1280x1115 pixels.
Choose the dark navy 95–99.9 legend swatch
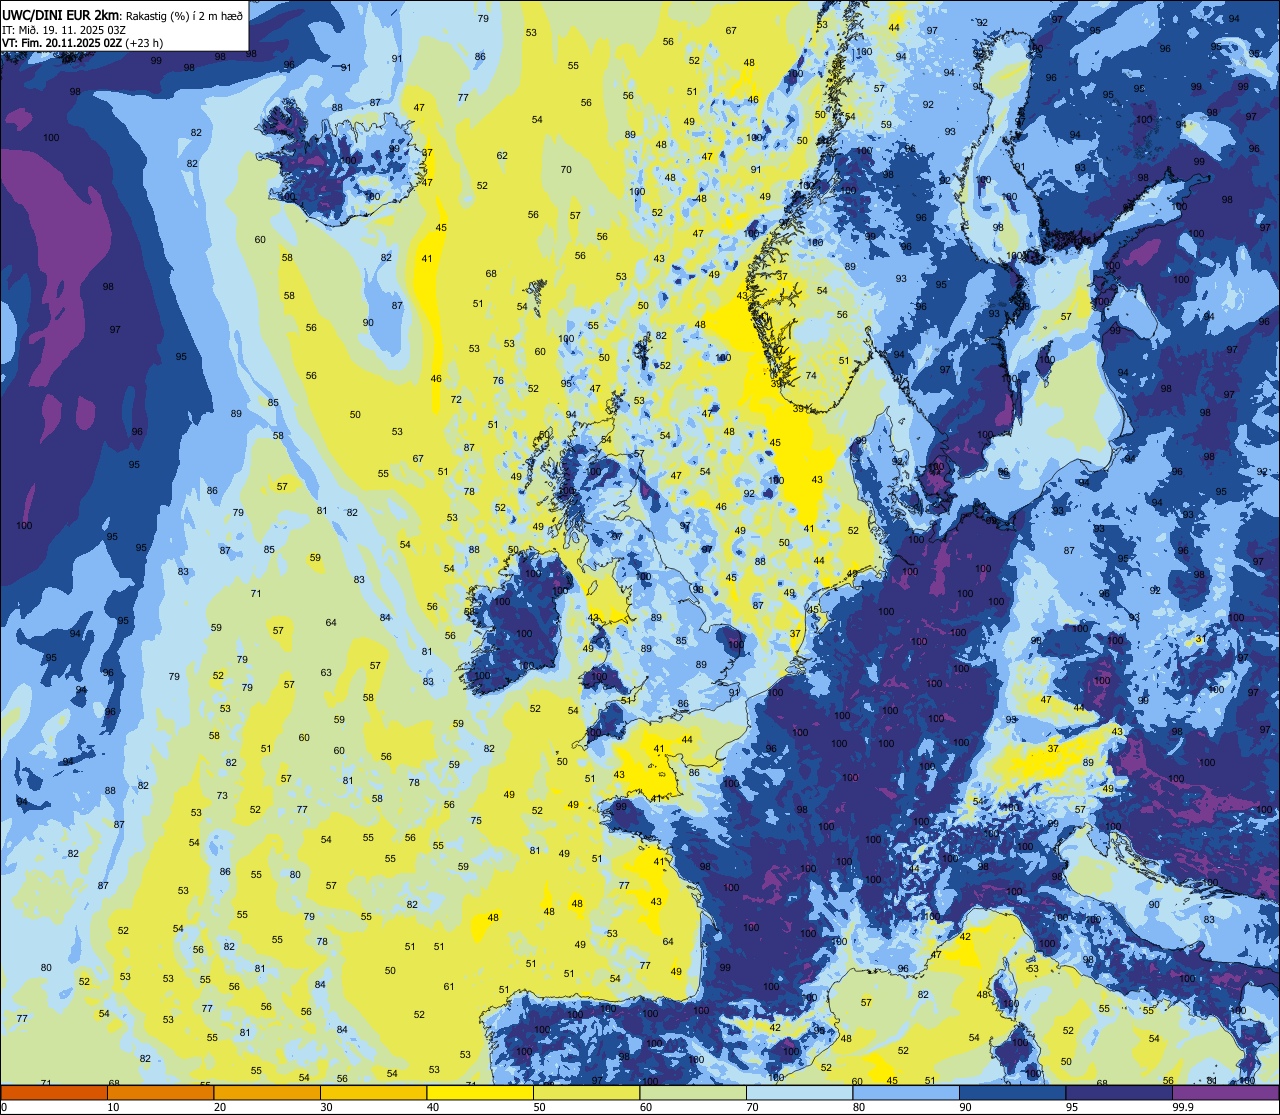(x=1119, y=1093)
